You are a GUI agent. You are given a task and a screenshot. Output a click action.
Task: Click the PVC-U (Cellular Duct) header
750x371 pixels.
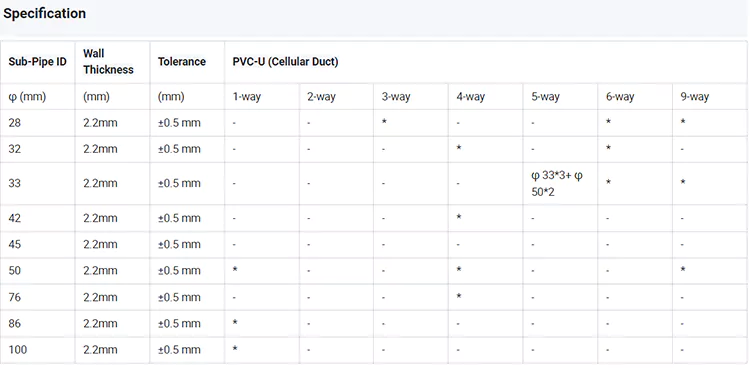pos(286,62)
